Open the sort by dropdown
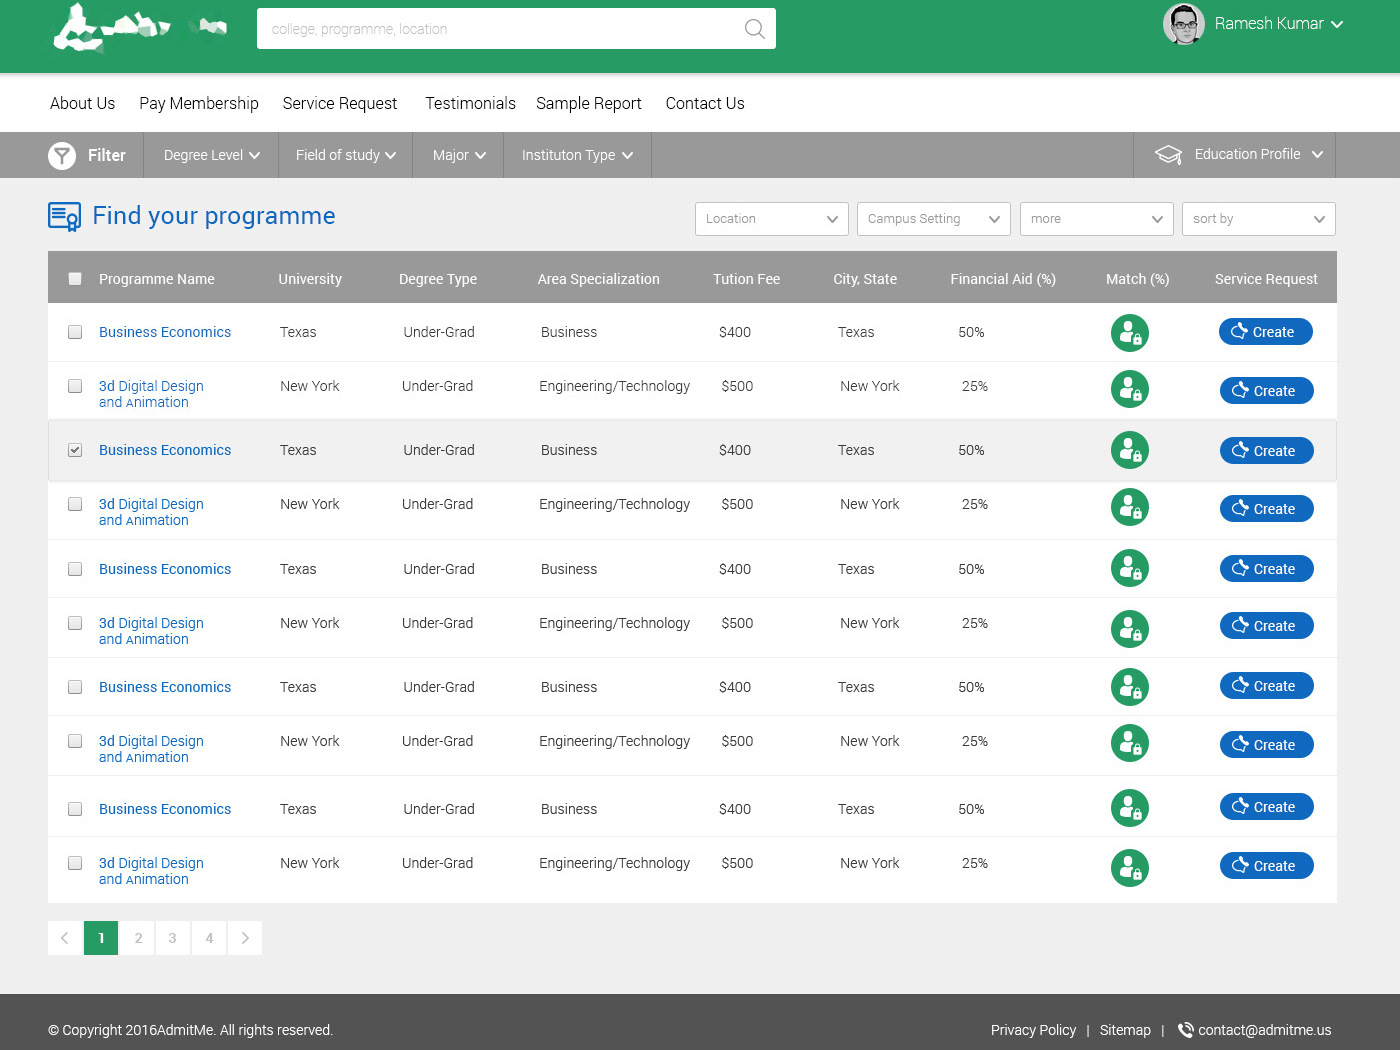This screenshot has height=1050, width=1400. click(x=1259, y=219)
